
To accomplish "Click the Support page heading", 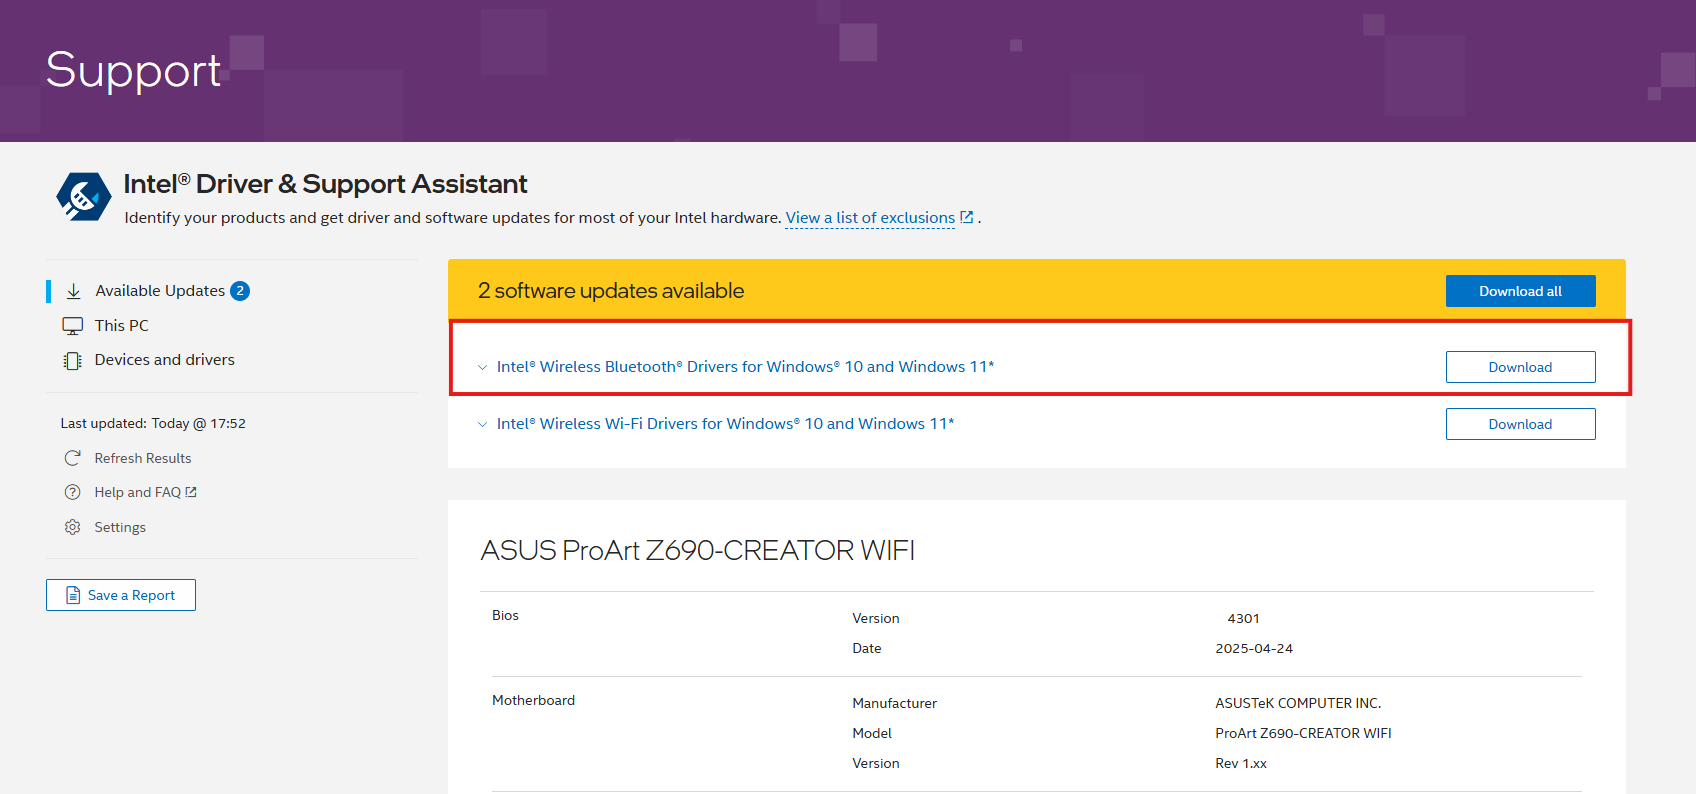I will 133,71.
